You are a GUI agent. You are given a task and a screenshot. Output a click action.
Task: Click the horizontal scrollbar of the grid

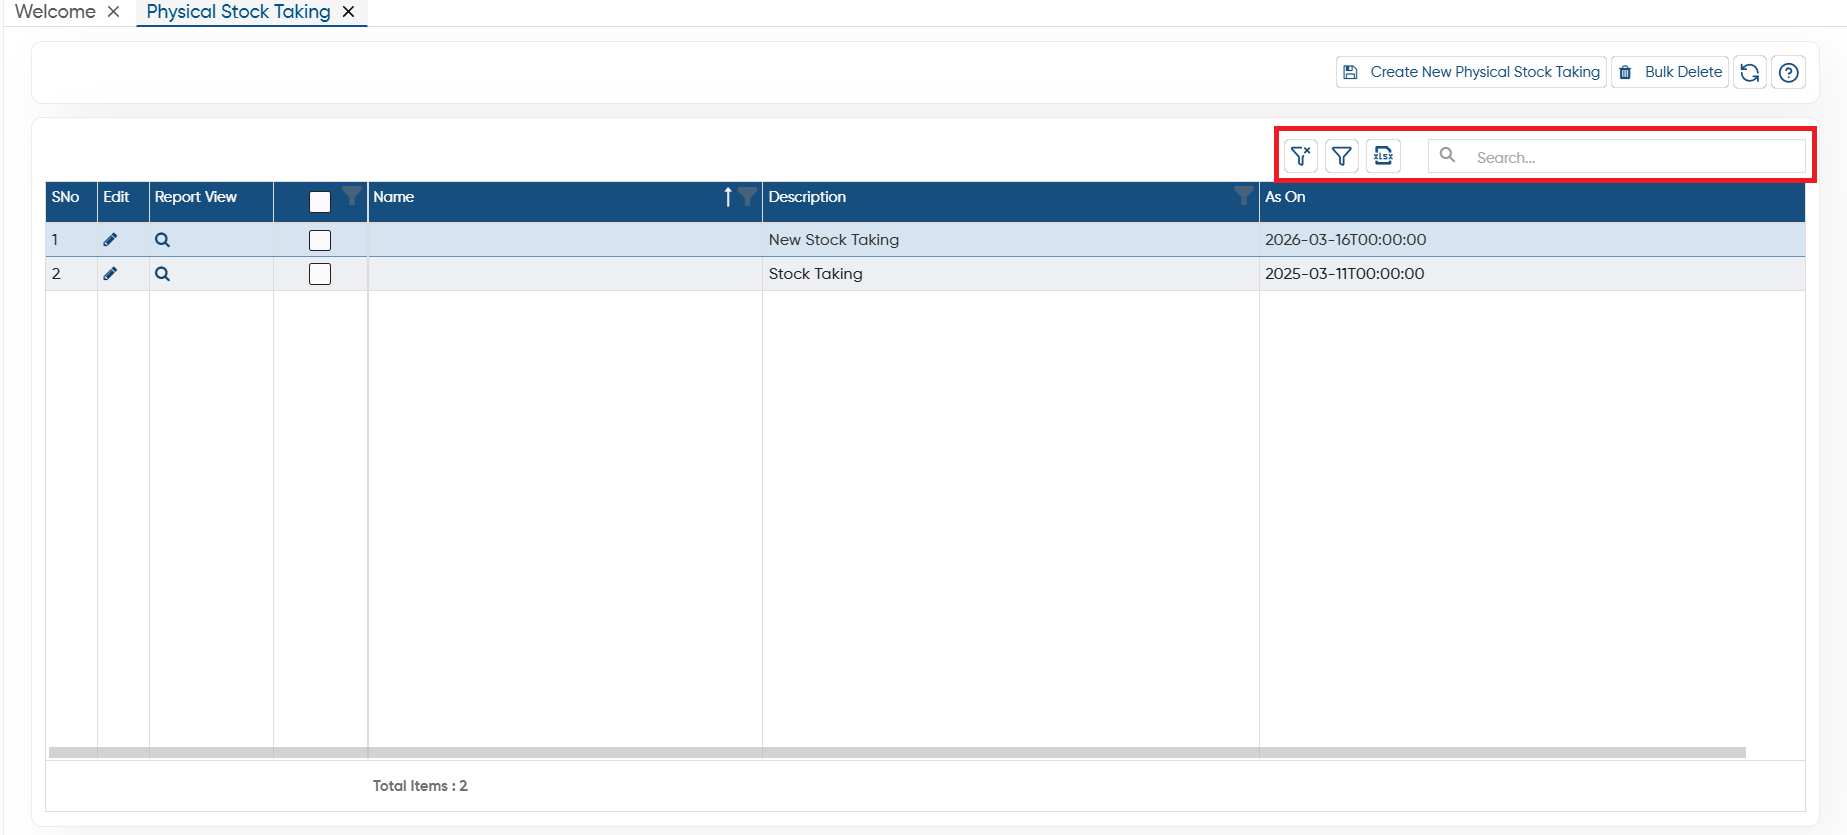[x=897, y=752]
